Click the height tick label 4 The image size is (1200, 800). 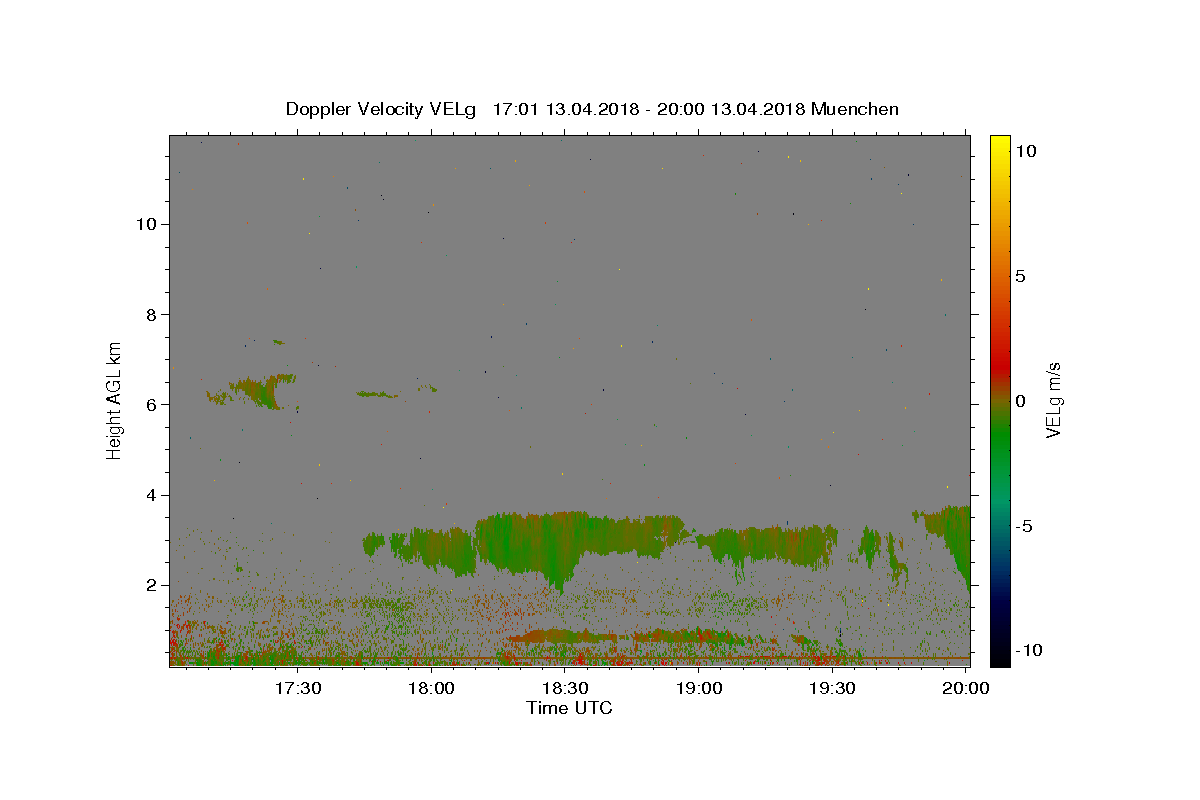tap(153, 495)
